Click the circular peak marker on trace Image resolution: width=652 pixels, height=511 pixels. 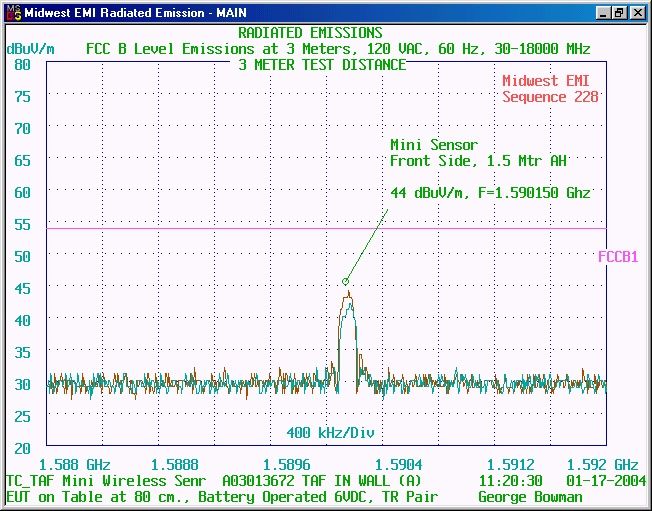click(x=345, y=281)
